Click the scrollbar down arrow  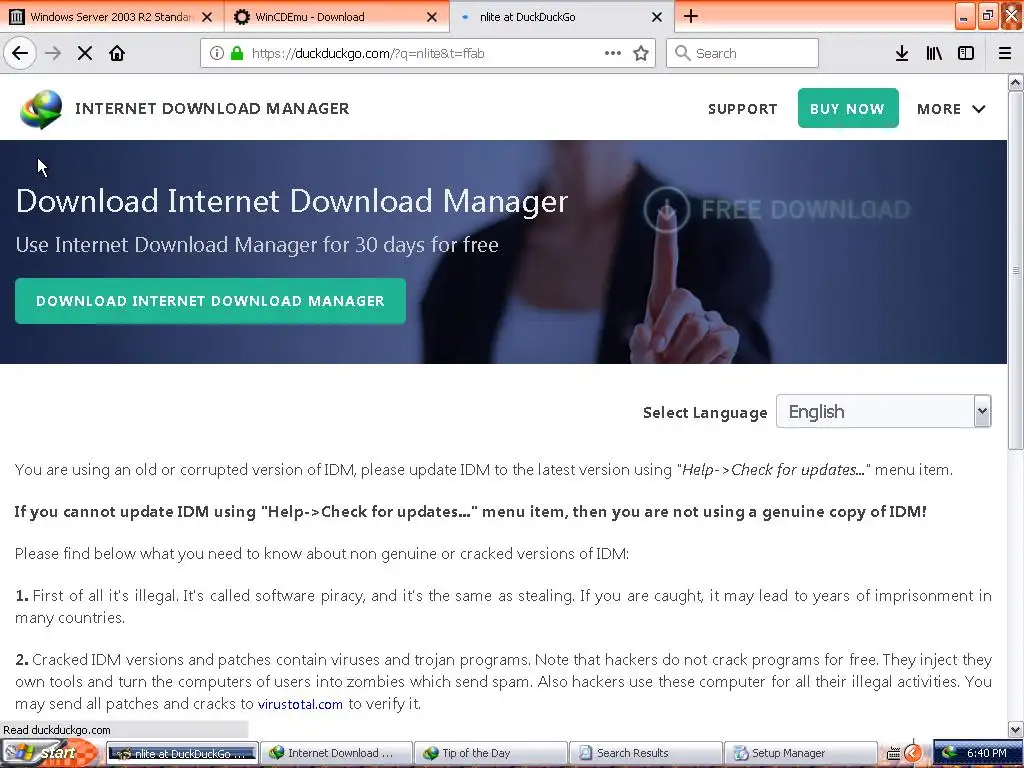click(x=1016, y=729)
